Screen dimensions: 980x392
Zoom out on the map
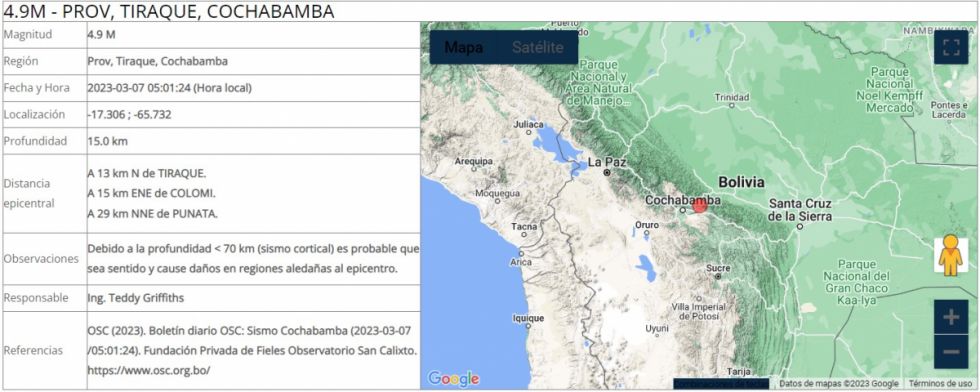(x=951, y=351)
